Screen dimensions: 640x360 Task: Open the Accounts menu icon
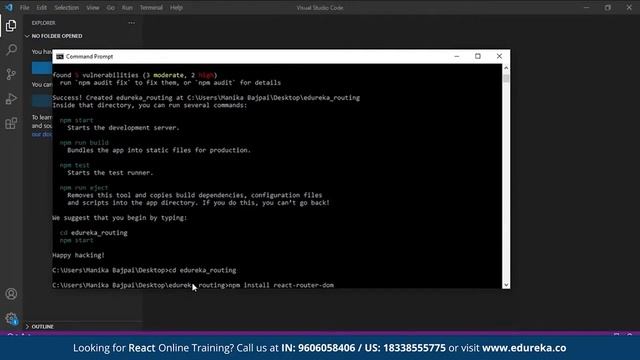coord(11,294)
